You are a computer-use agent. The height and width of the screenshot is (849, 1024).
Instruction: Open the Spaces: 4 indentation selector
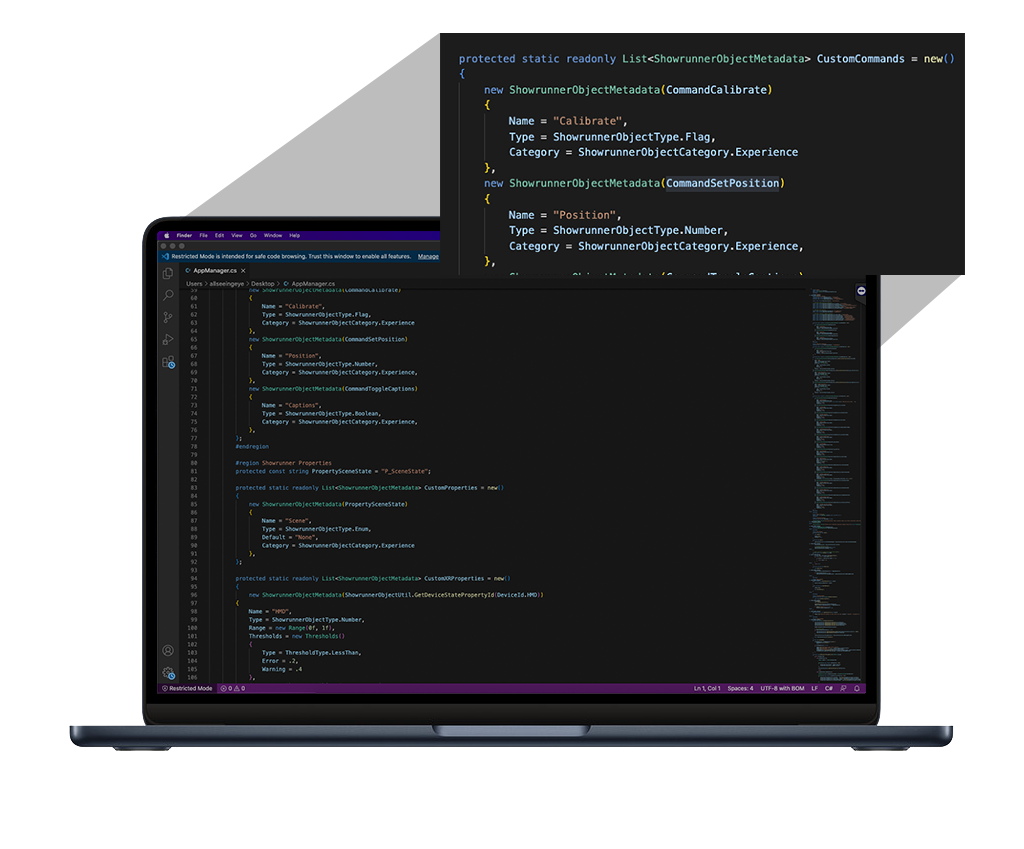point(739,689)
